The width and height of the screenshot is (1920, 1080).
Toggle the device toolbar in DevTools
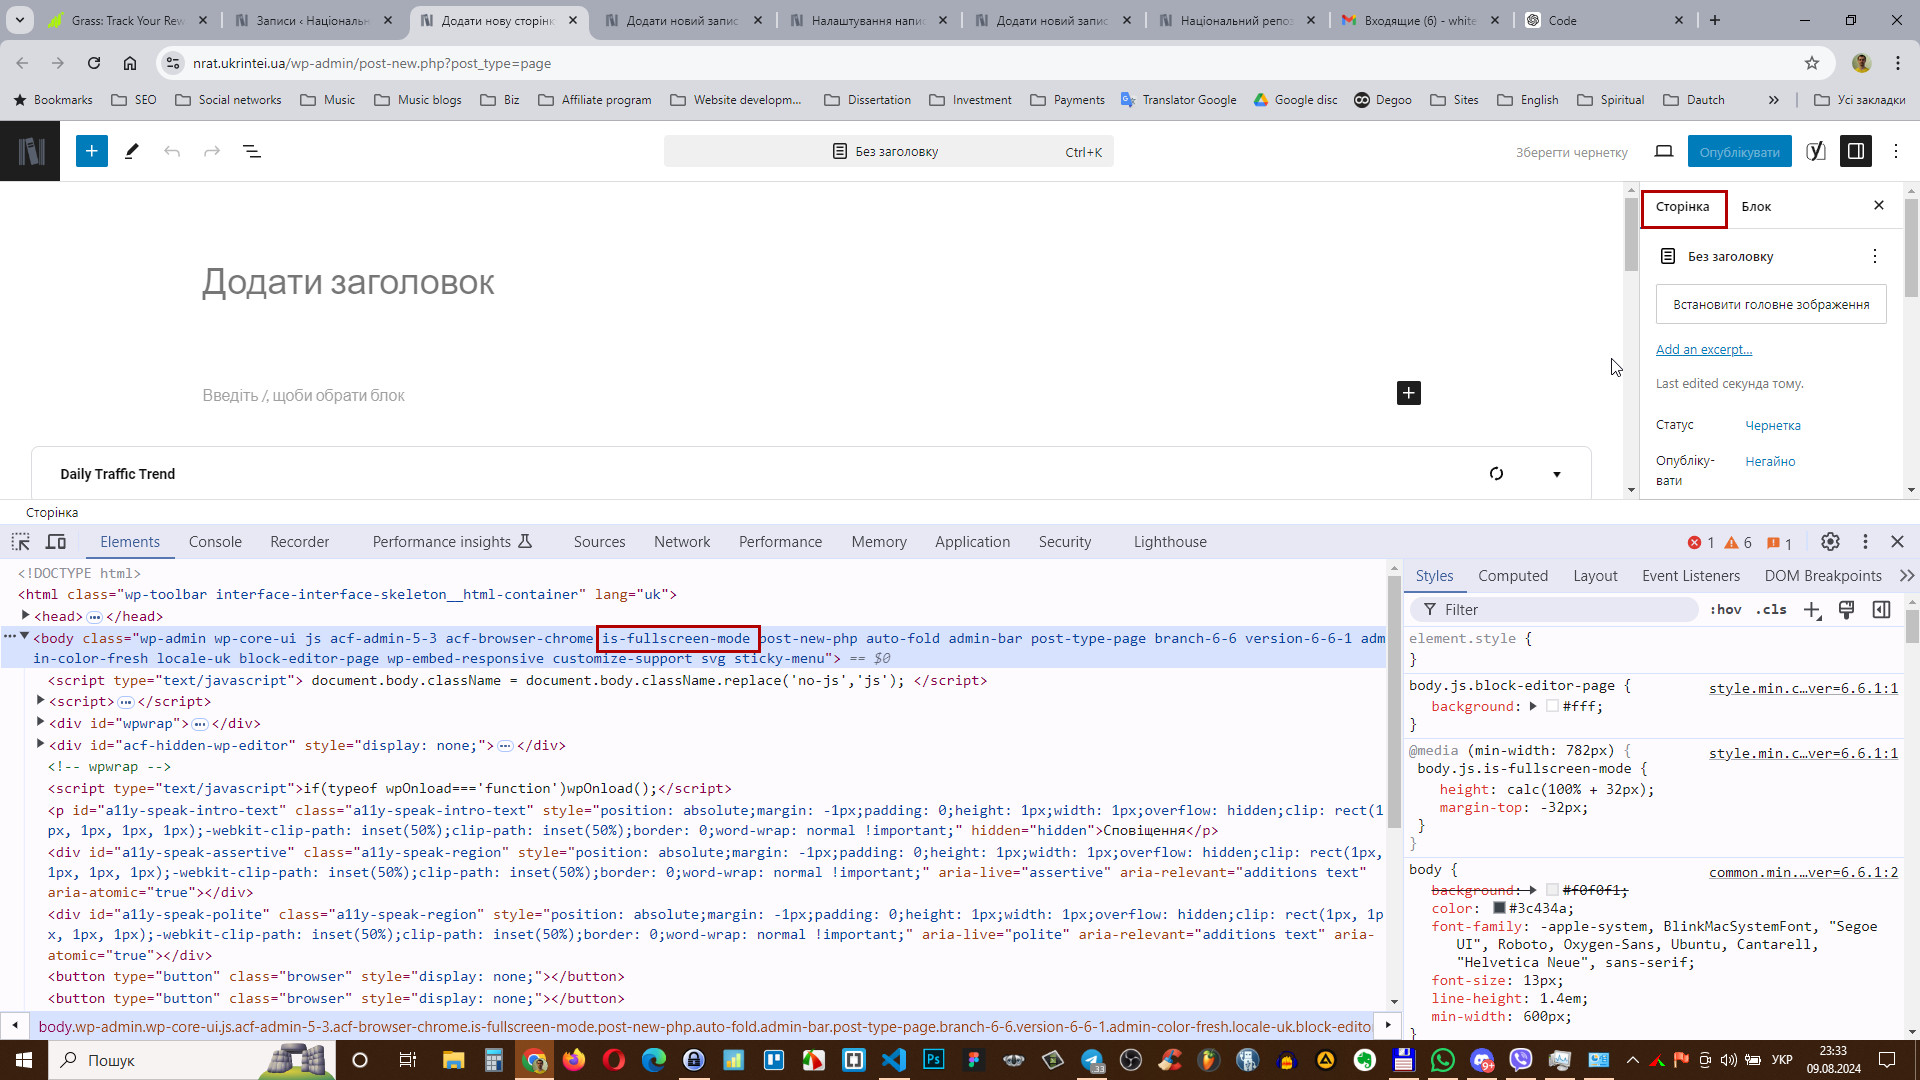tap(56, 541)
